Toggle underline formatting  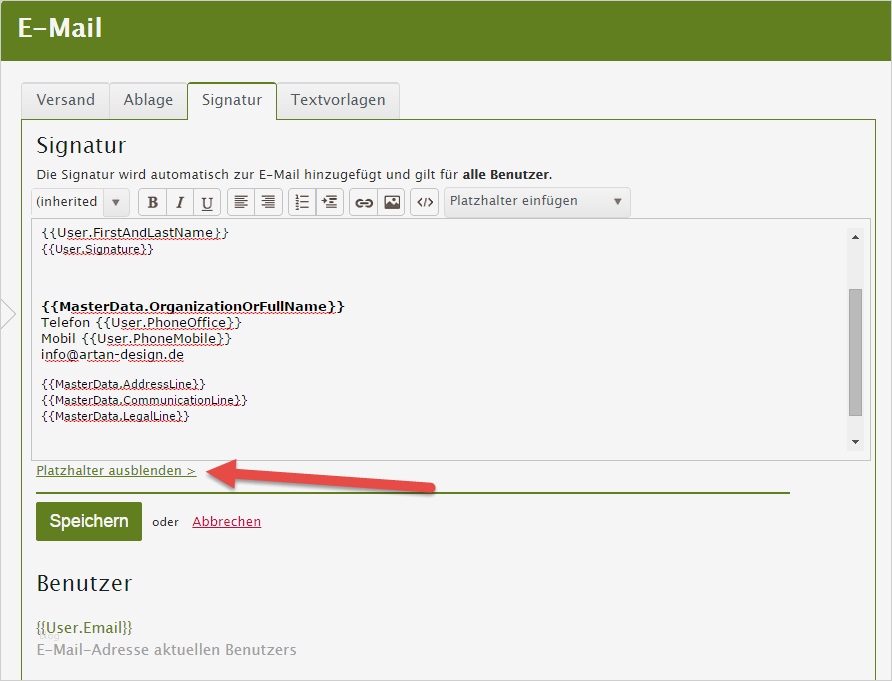[x=207, y=202]
